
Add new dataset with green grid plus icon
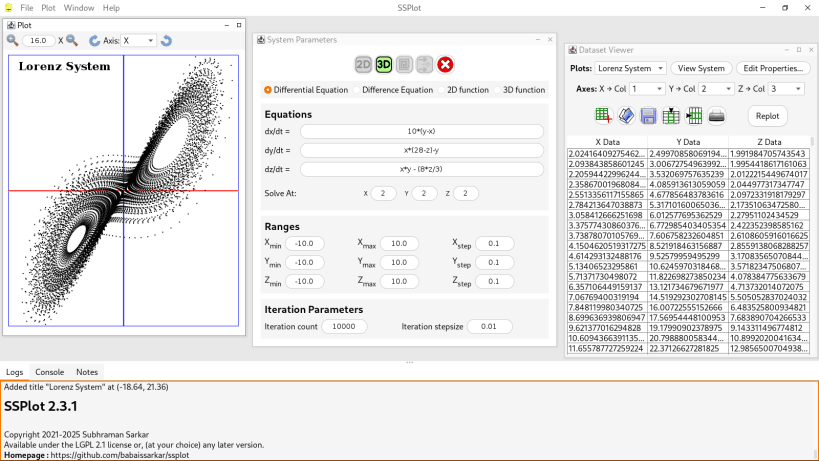[x=603, y=116]
